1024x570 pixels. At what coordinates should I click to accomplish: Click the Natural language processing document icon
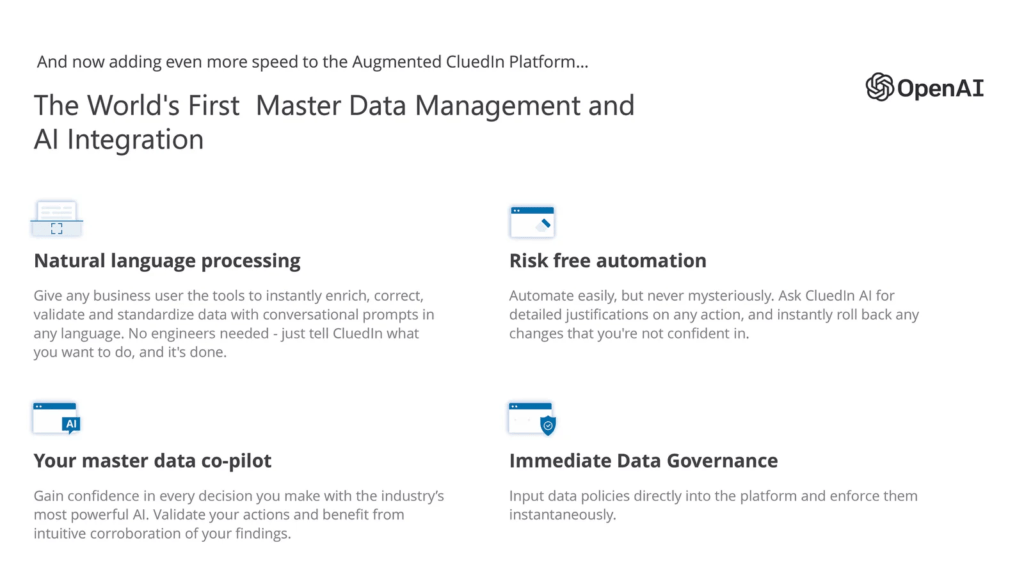click(57, 219)
